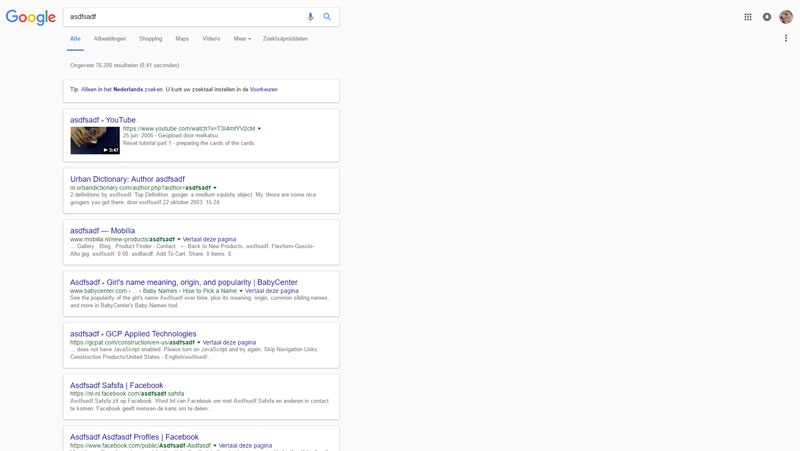Switch to the Shopping tab
This screenshot has width=800, height=451.
coord(151,39)
